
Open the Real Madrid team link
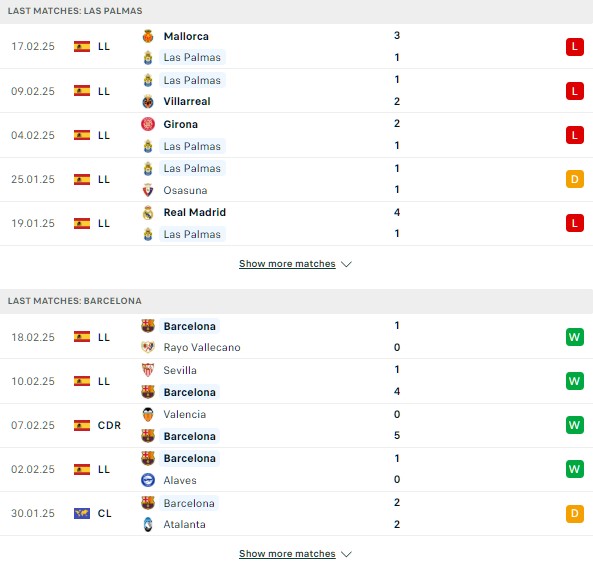194,213
